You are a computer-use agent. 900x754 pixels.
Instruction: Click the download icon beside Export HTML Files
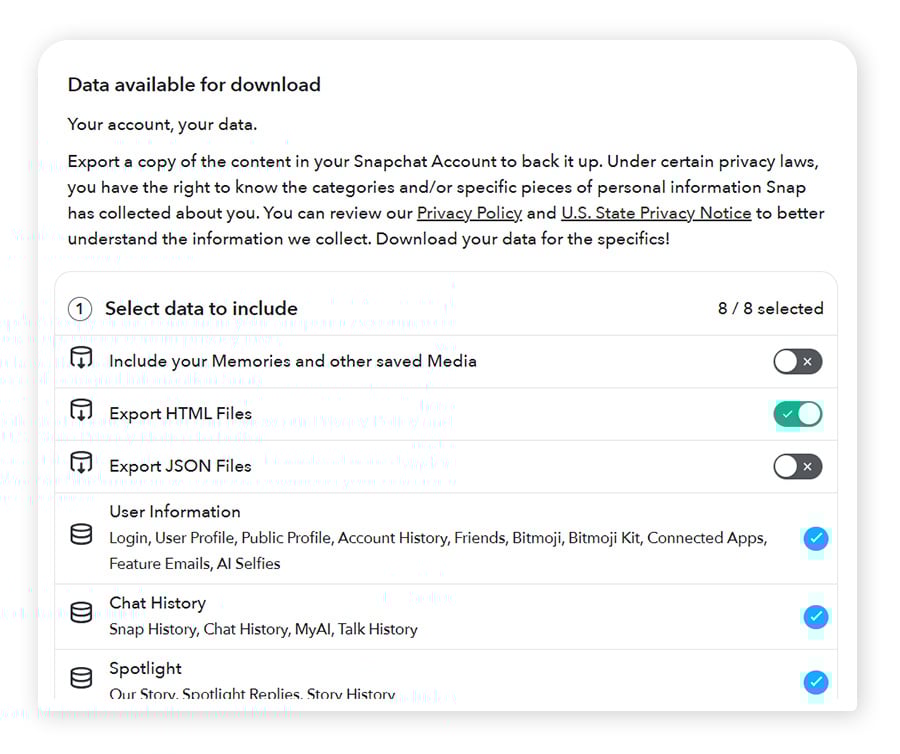[x=81, y=412]
